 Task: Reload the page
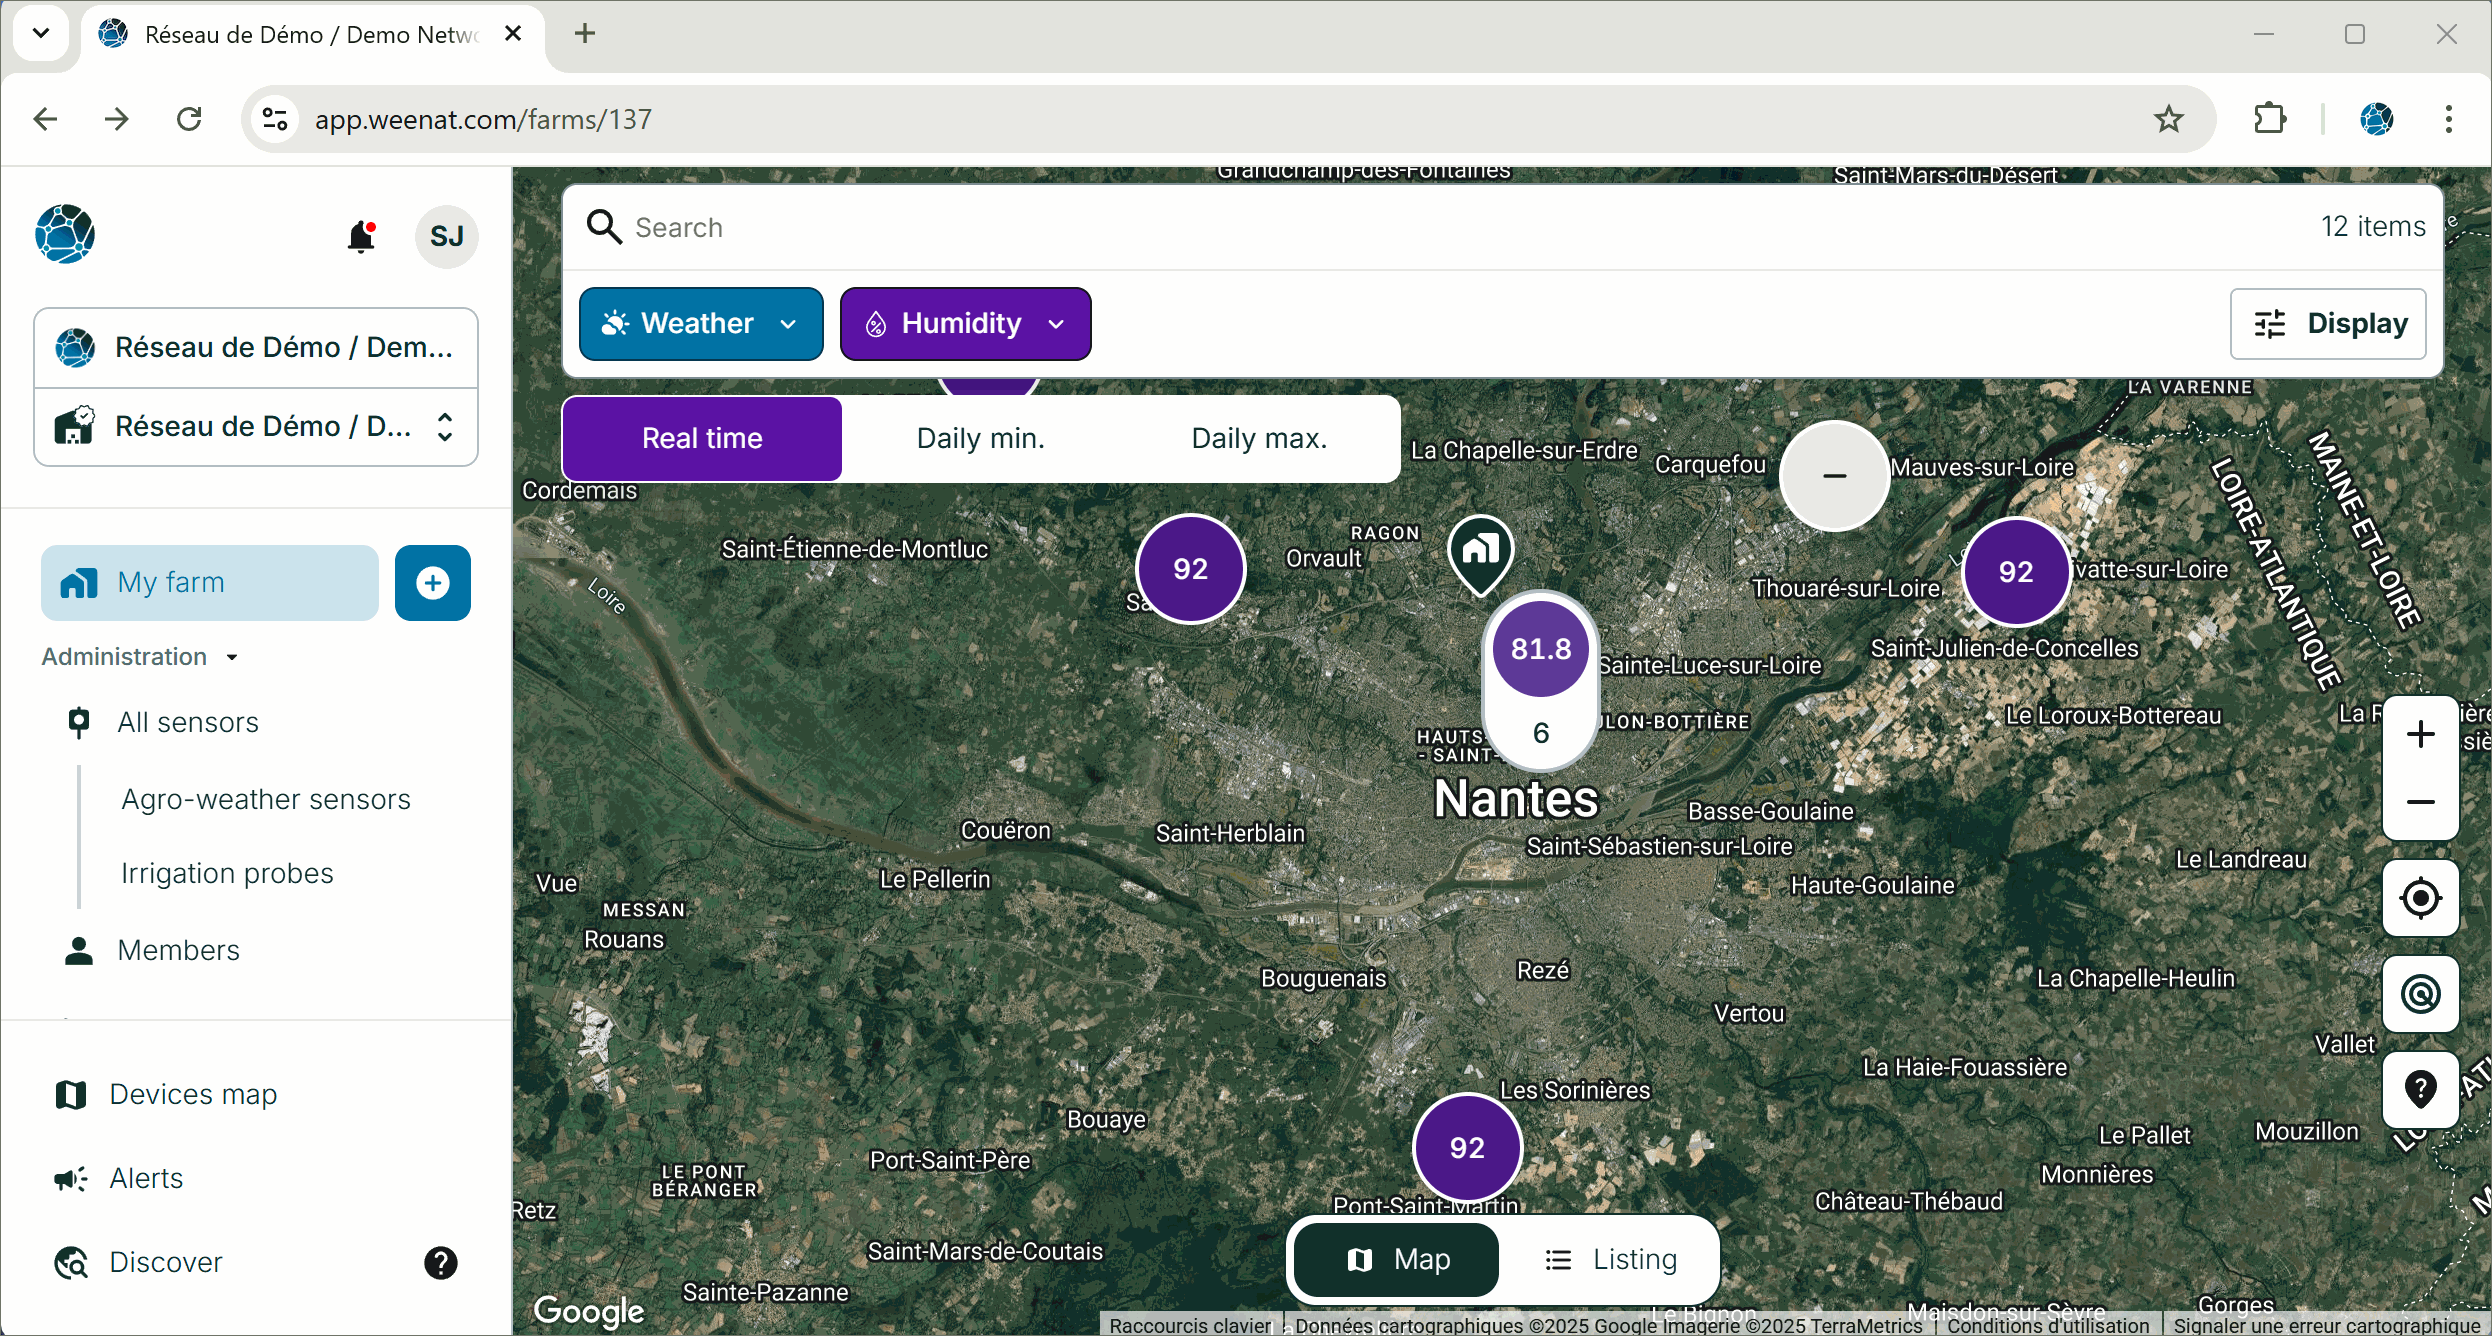pyautogui.click(x=189, y=119)
